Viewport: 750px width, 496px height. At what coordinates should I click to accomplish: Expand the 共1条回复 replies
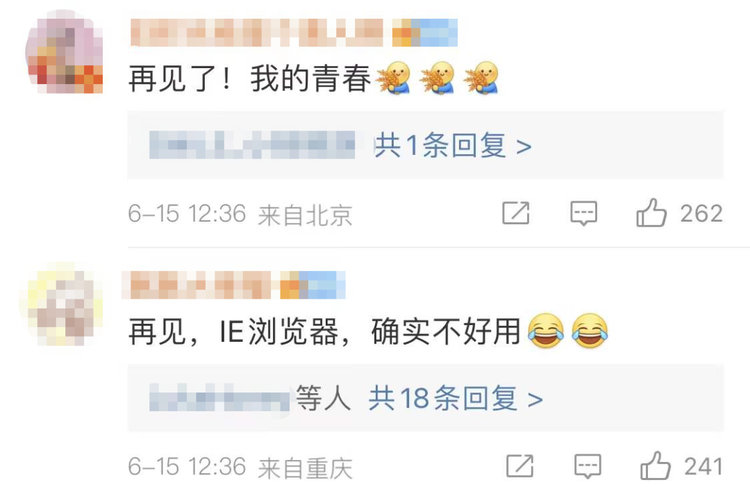(452, 145)
